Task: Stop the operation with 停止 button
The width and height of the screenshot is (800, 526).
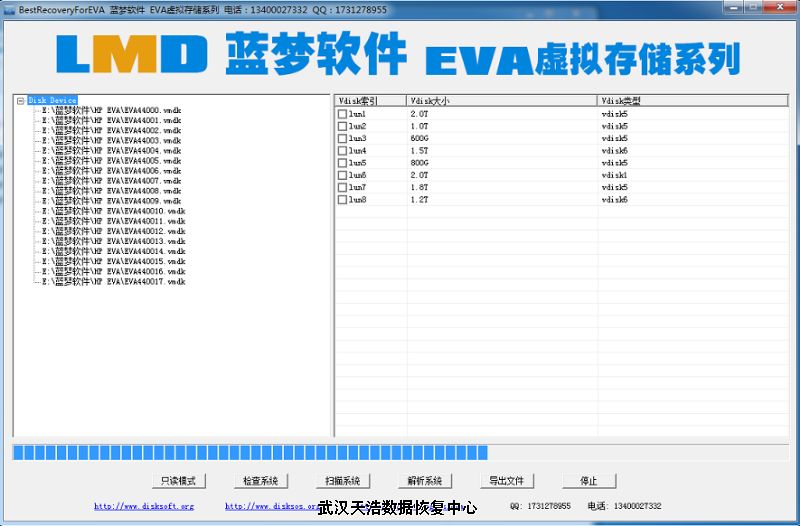Action: click(589, 481)
